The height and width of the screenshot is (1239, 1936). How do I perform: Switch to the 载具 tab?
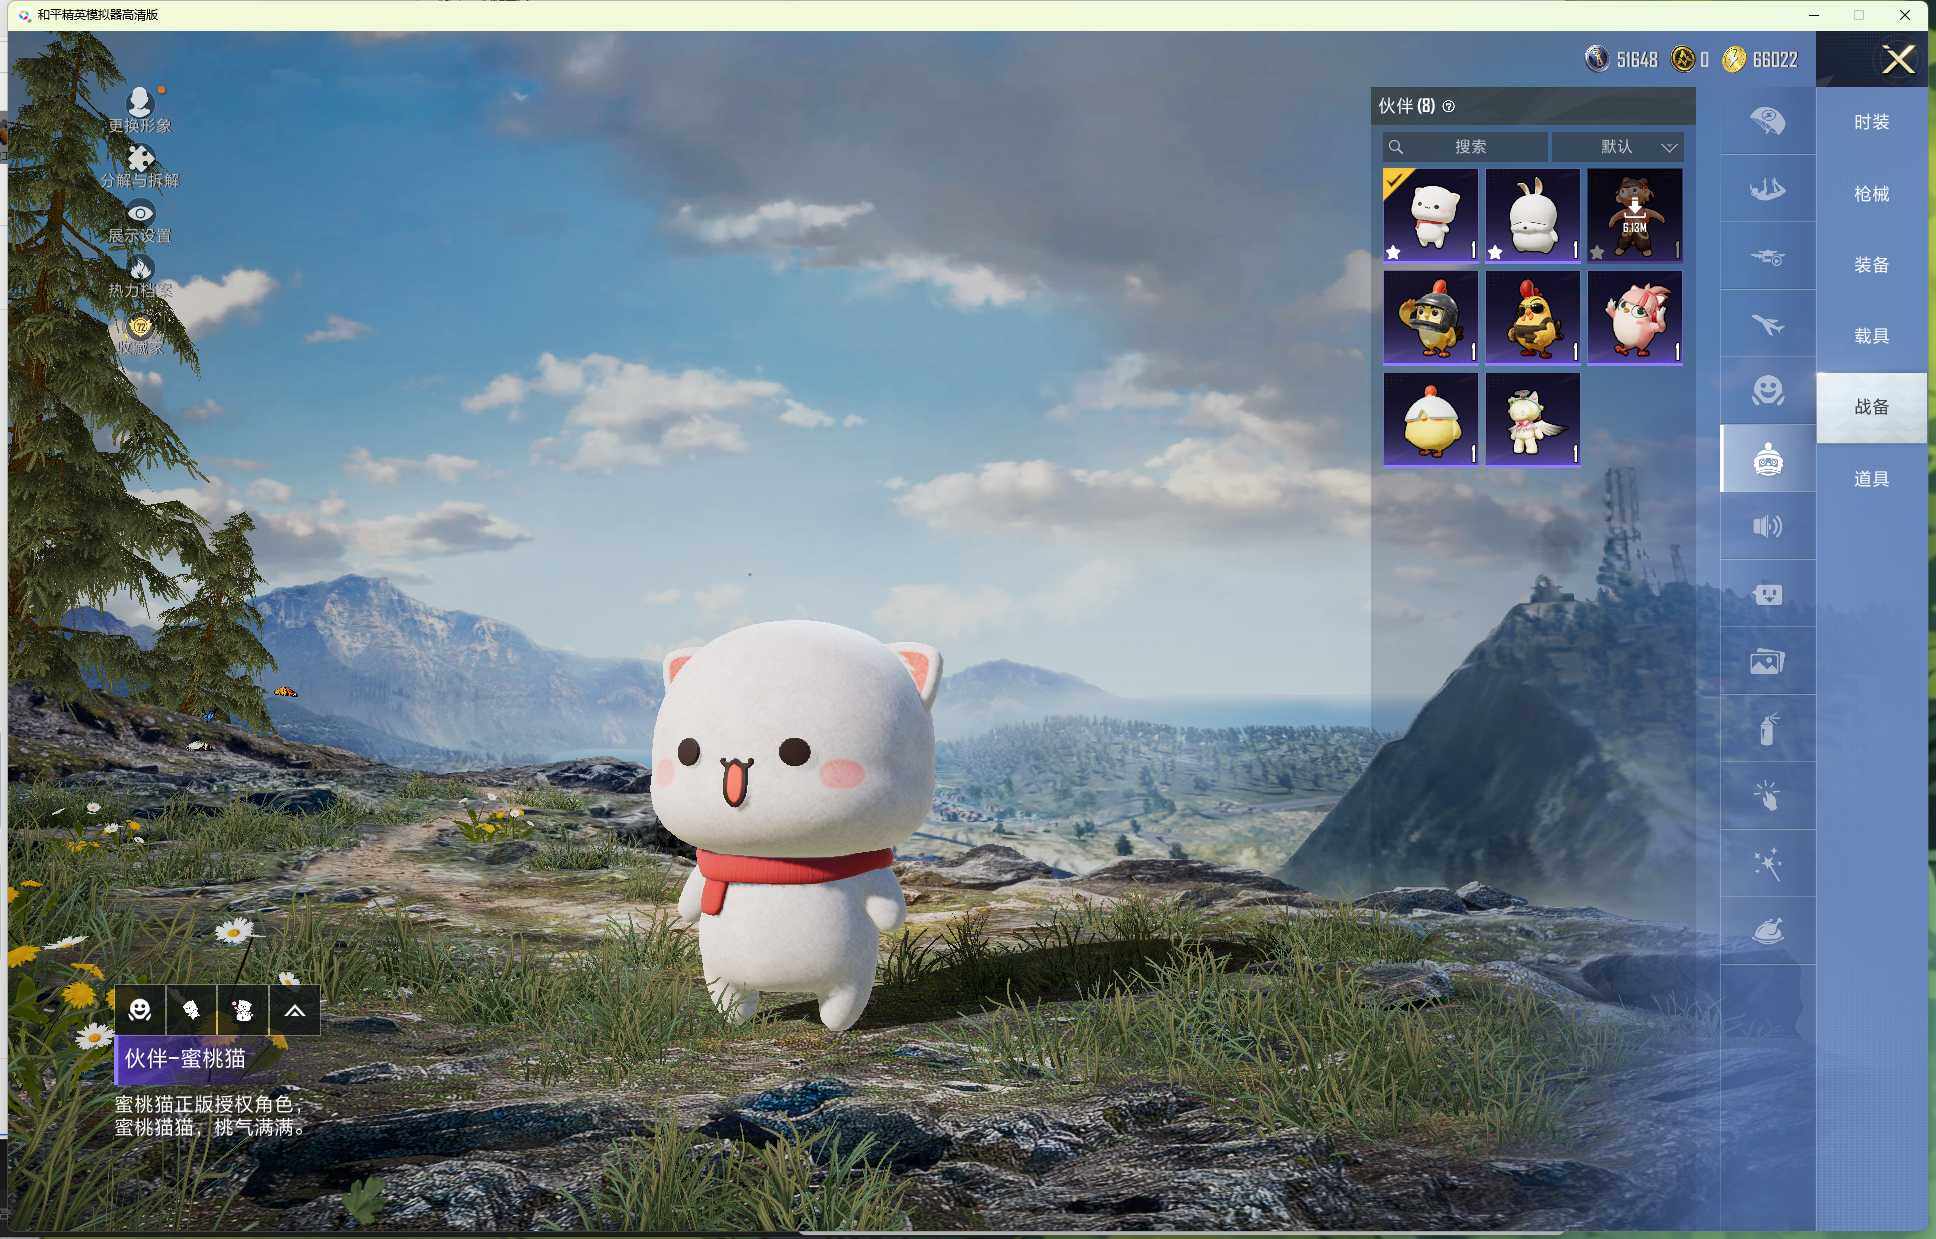click(x=1871, y=336)
